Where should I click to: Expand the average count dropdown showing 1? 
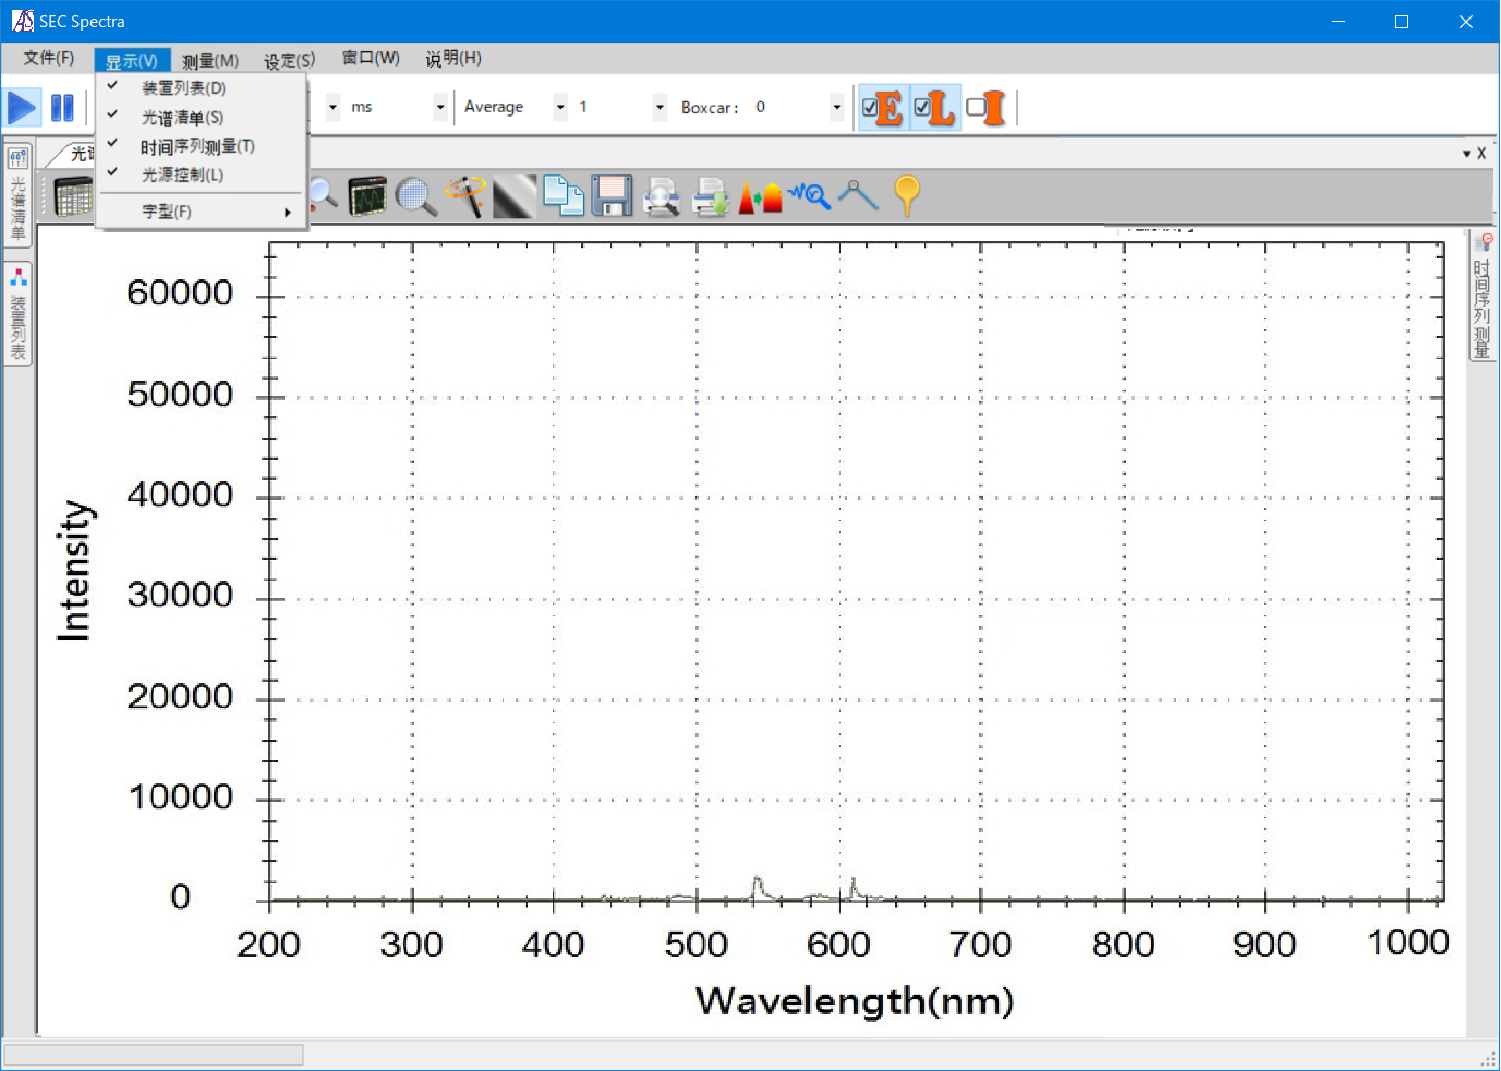[x=659, y=107]
